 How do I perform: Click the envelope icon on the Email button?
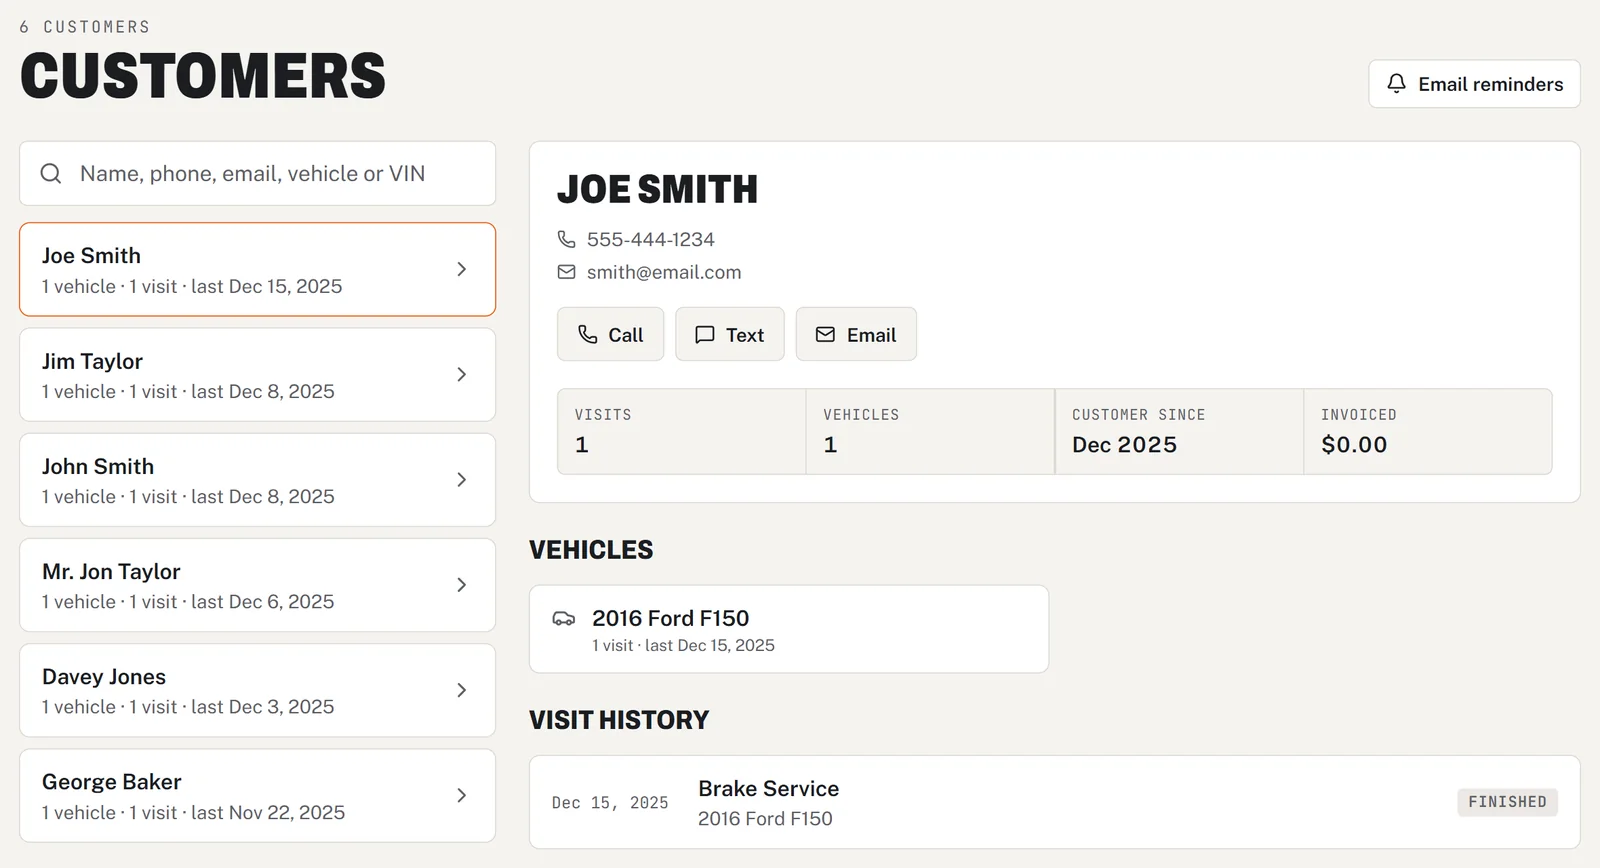tap(825, 334)
